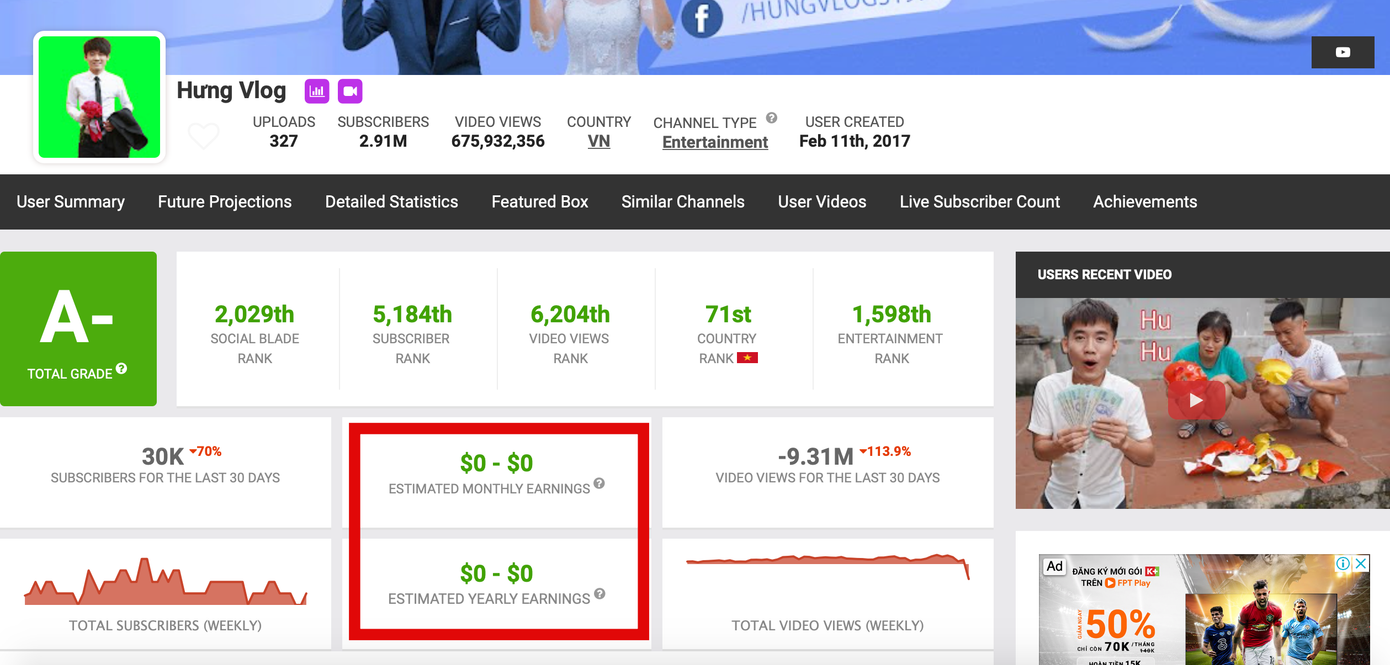1390x665 pixels.
Task: Open the YouTube icon in the top right corner
Action: [1342, 52]
